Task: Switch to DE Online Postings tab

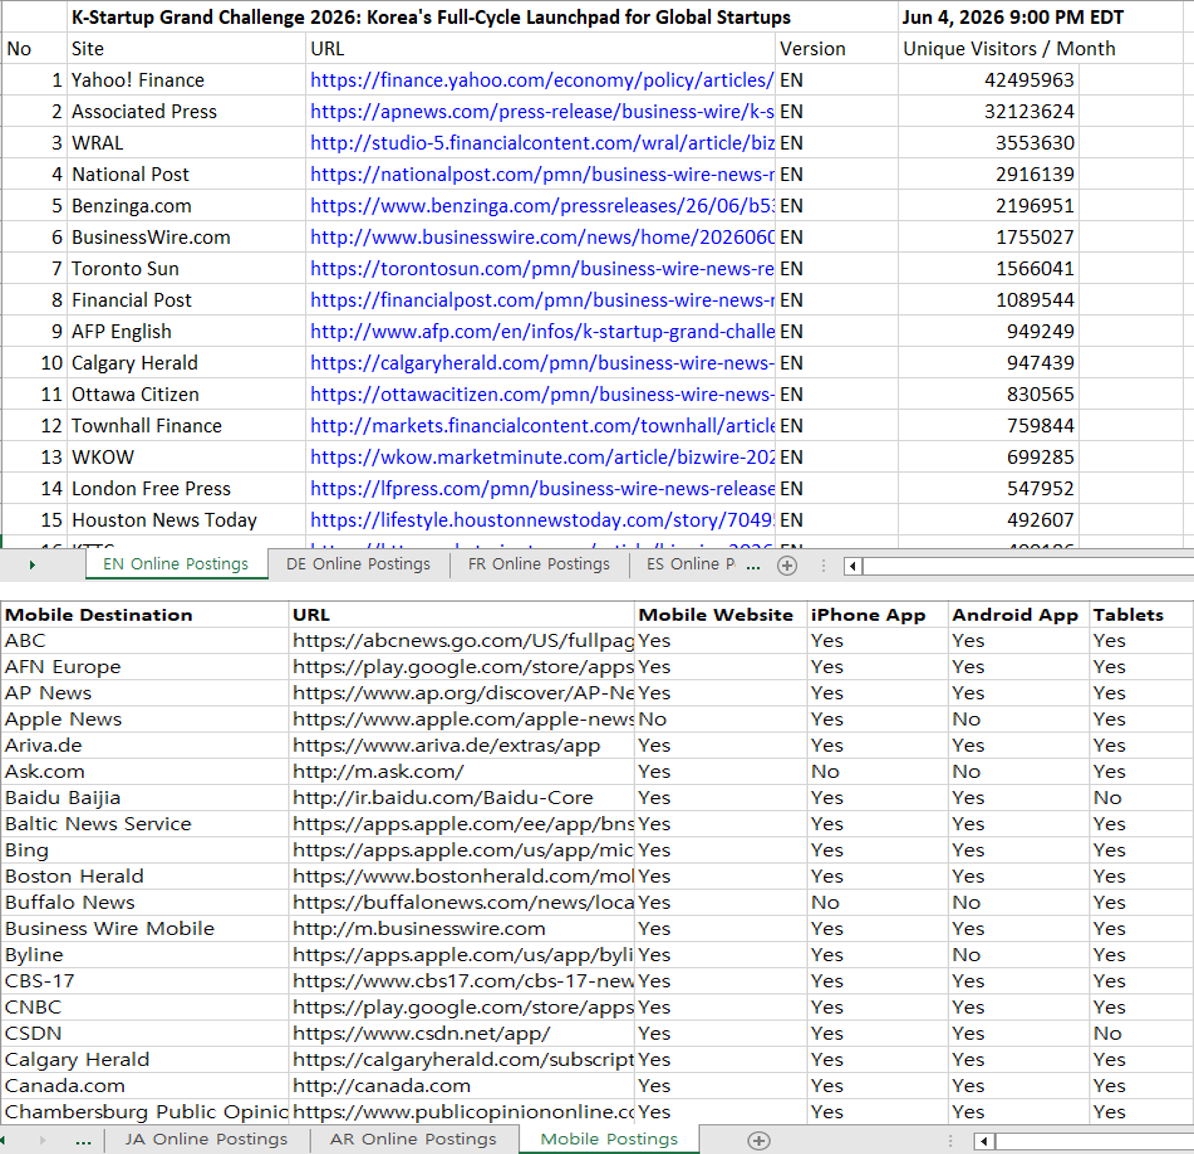Action: 358,564
